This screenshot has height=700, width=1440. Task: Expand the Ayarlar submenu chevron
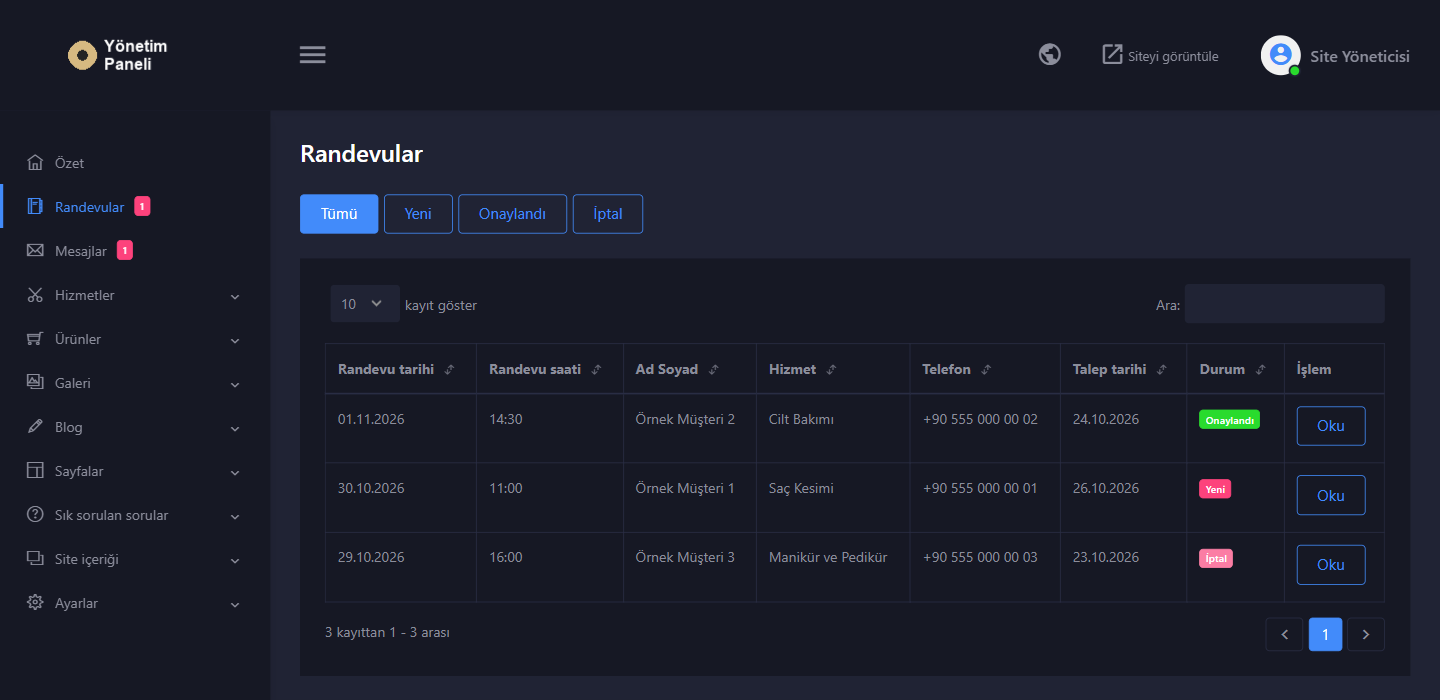pyautogui.click(x=235, y=604)
